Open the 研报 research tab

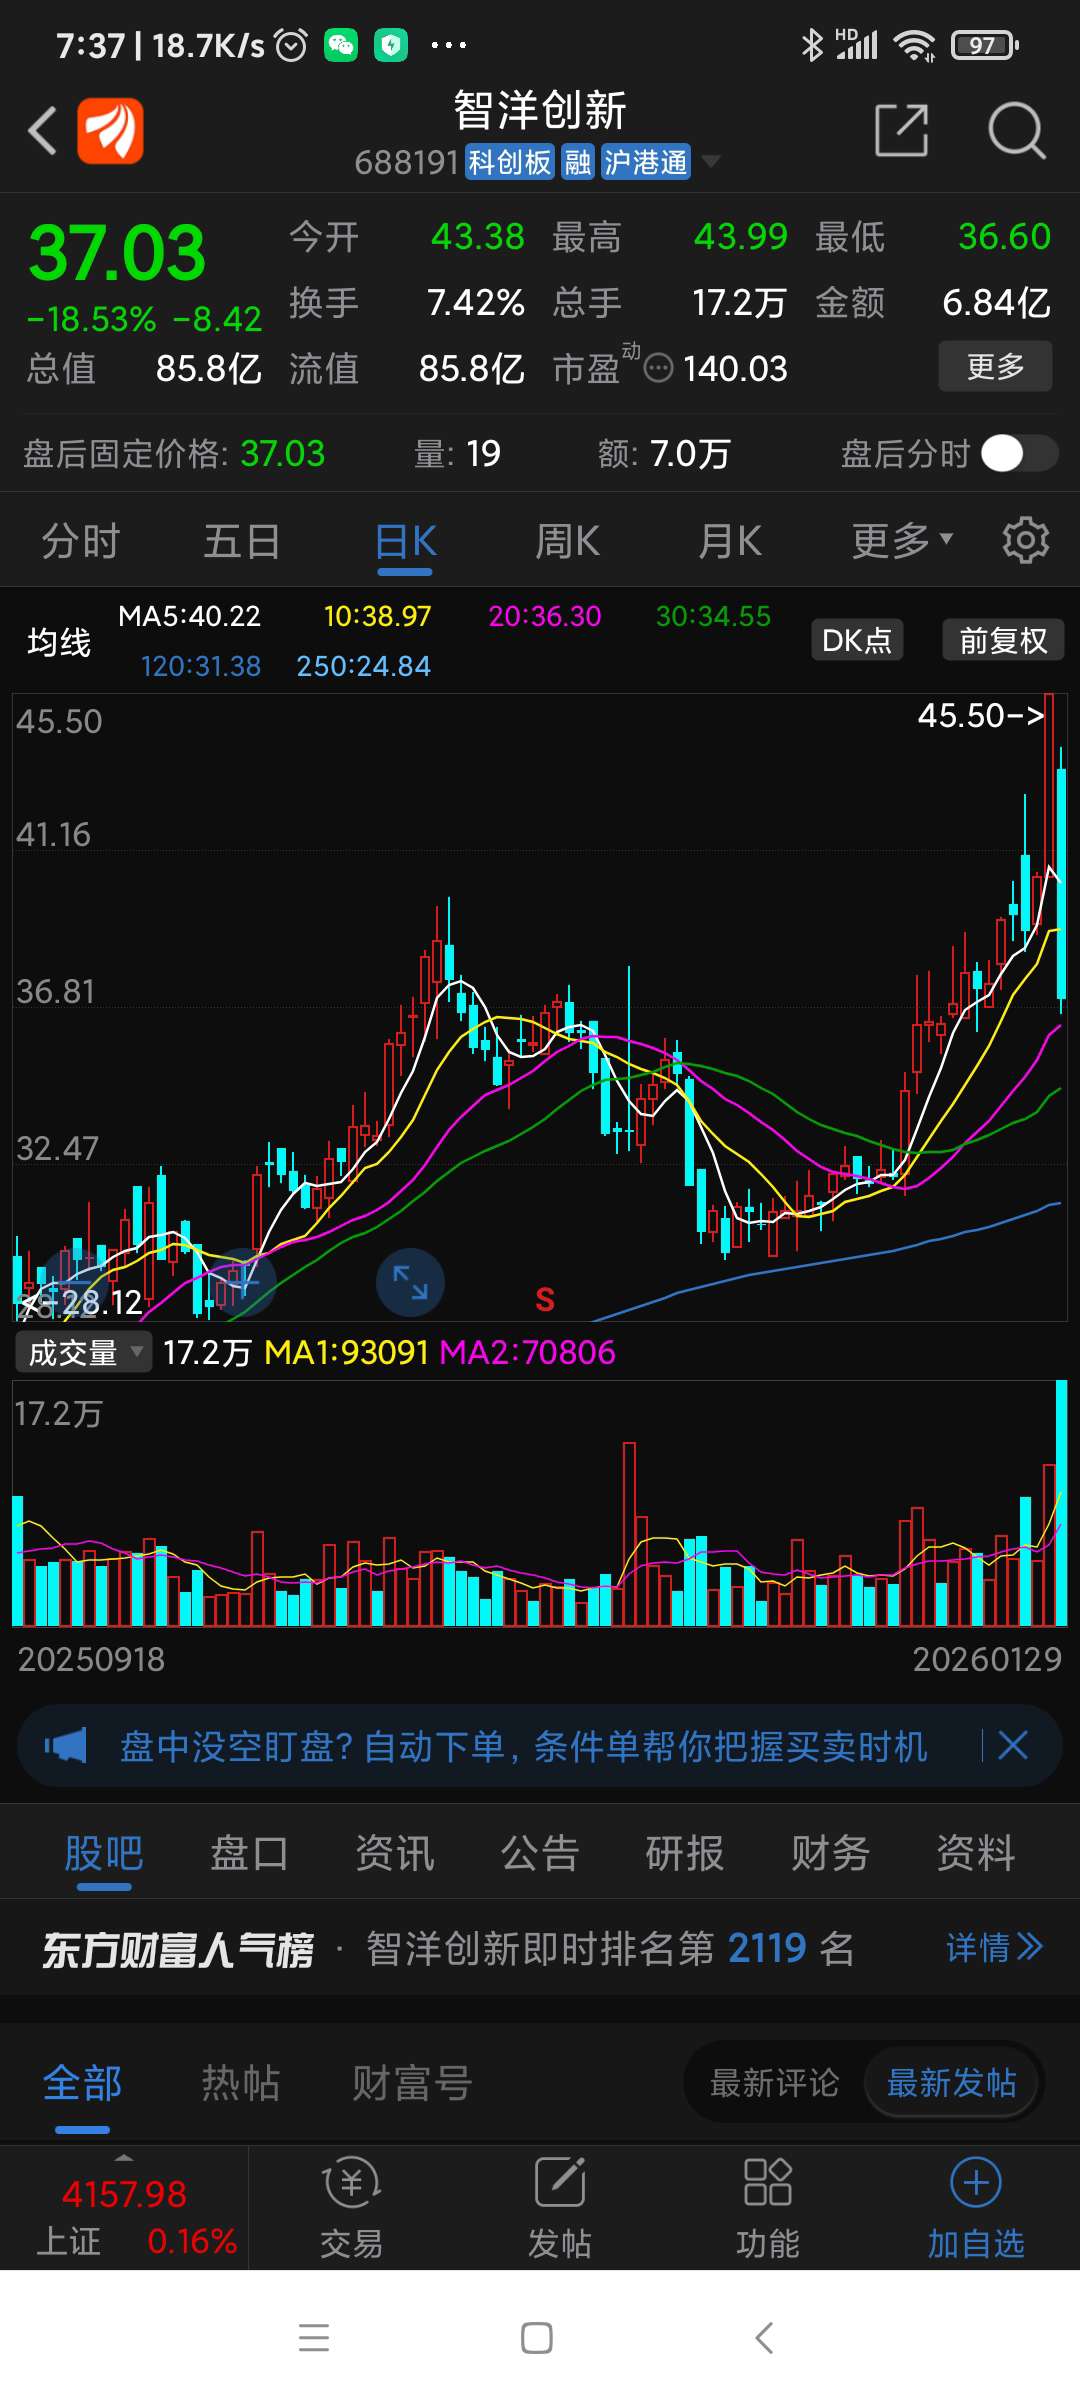685,1853
